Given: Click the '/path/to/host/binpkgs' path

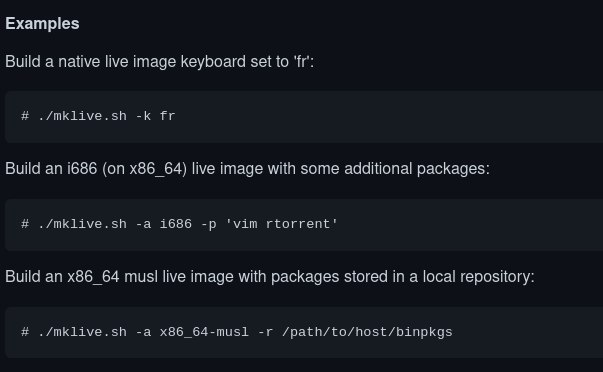Looking at the screenshot, I should (x=367, y=332).
